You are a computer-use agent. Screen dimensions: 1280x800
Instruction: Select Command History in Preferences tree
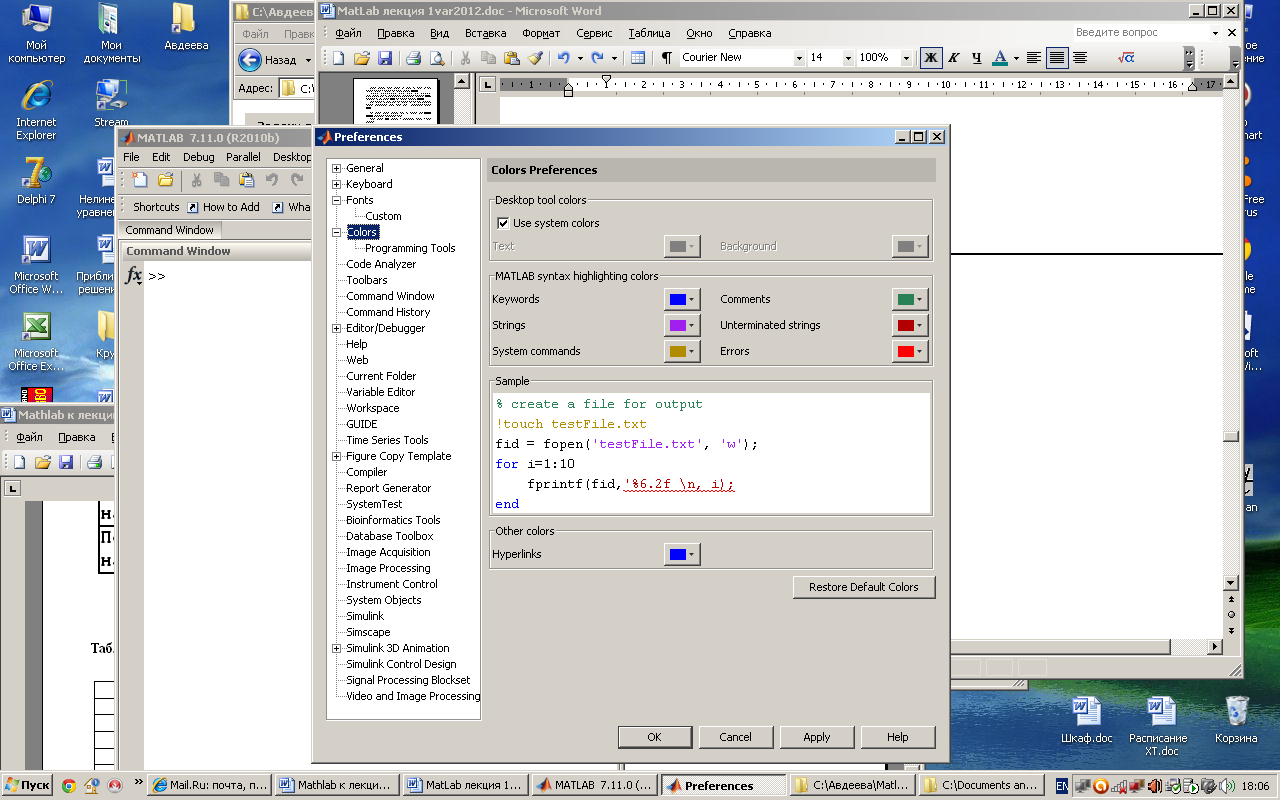(x=388, y=312)
